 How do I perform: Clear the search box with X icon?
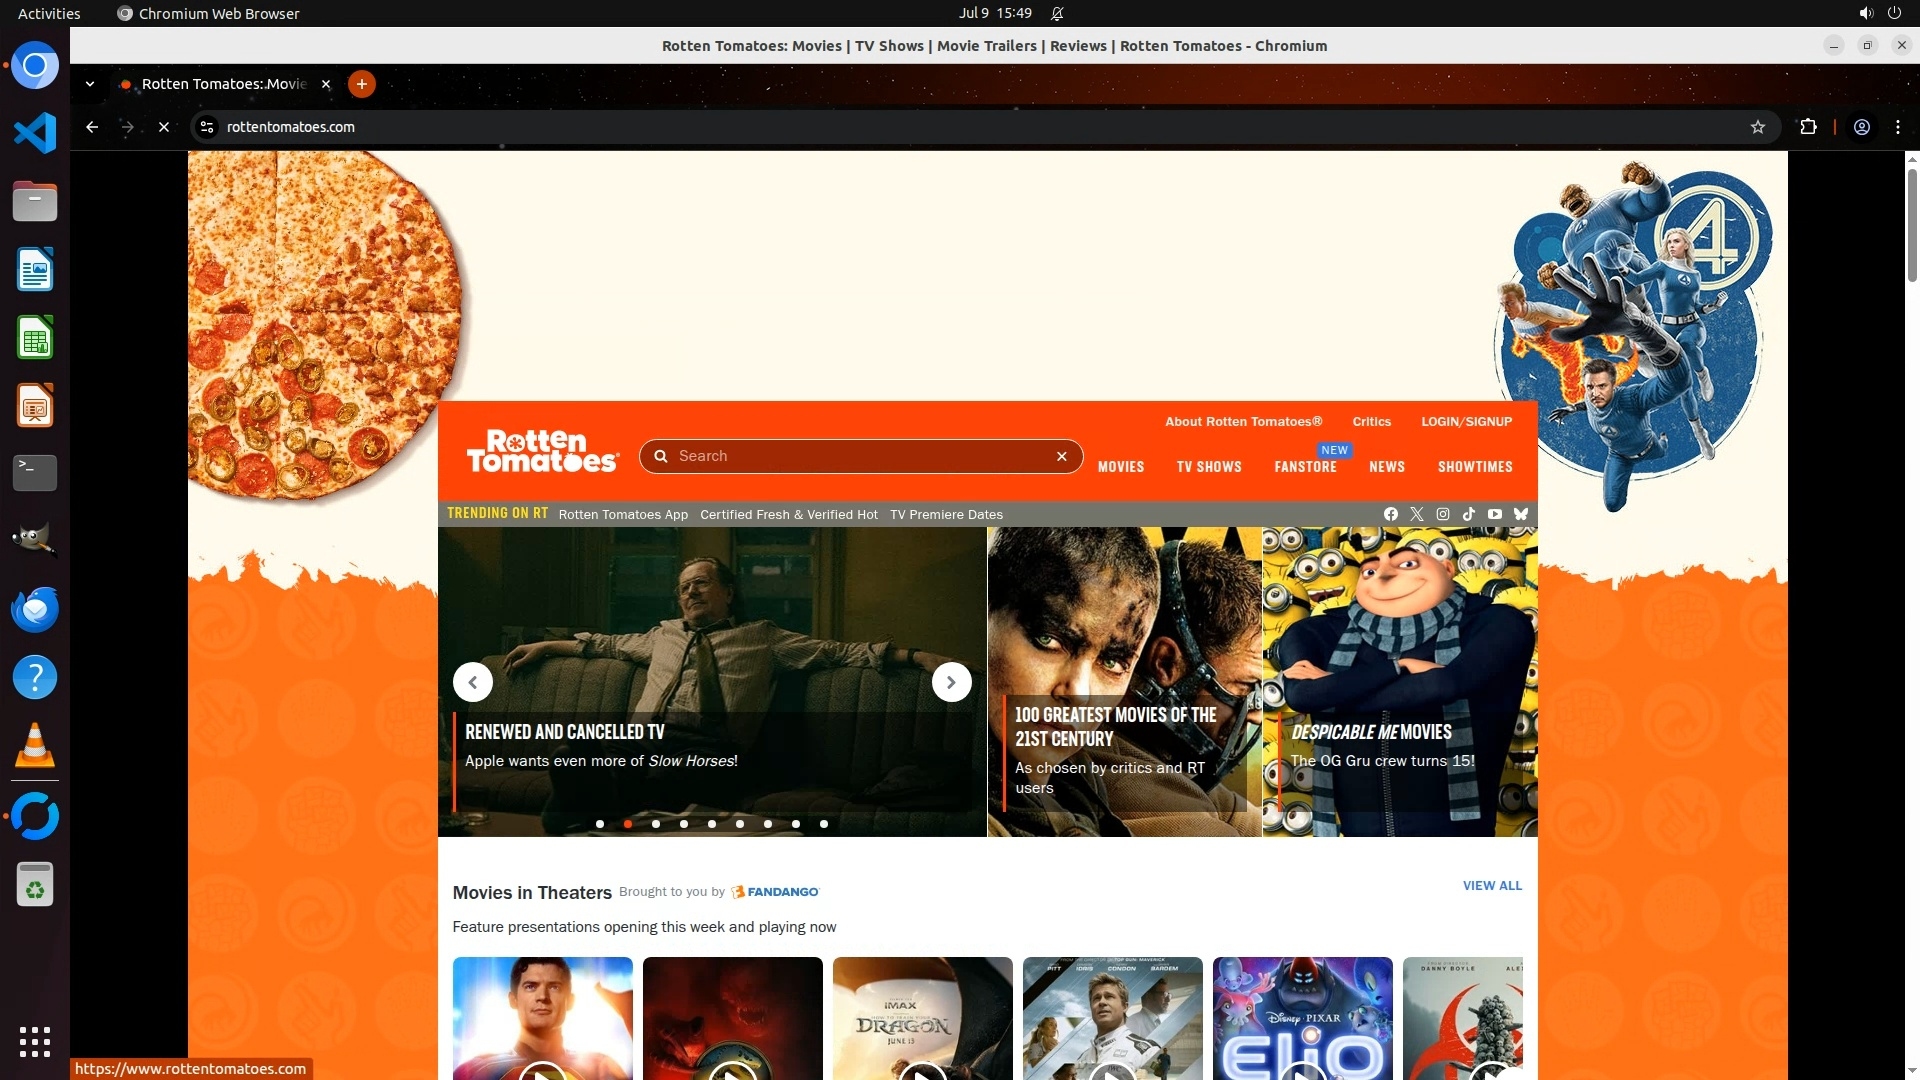[x=1061, y=456]
